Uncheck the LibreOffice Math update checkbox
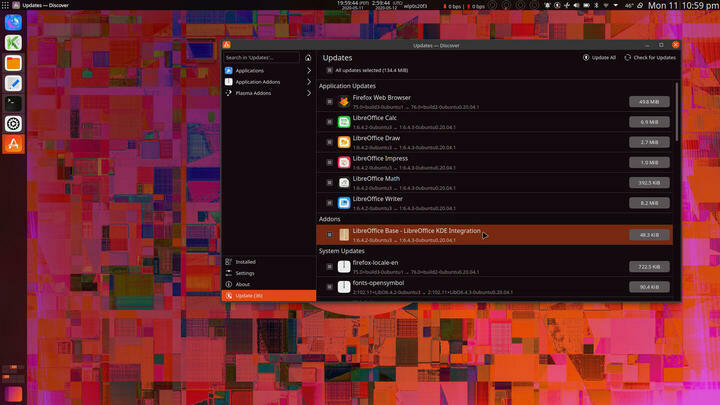720x405 pixels. click(x=329, y=182)
